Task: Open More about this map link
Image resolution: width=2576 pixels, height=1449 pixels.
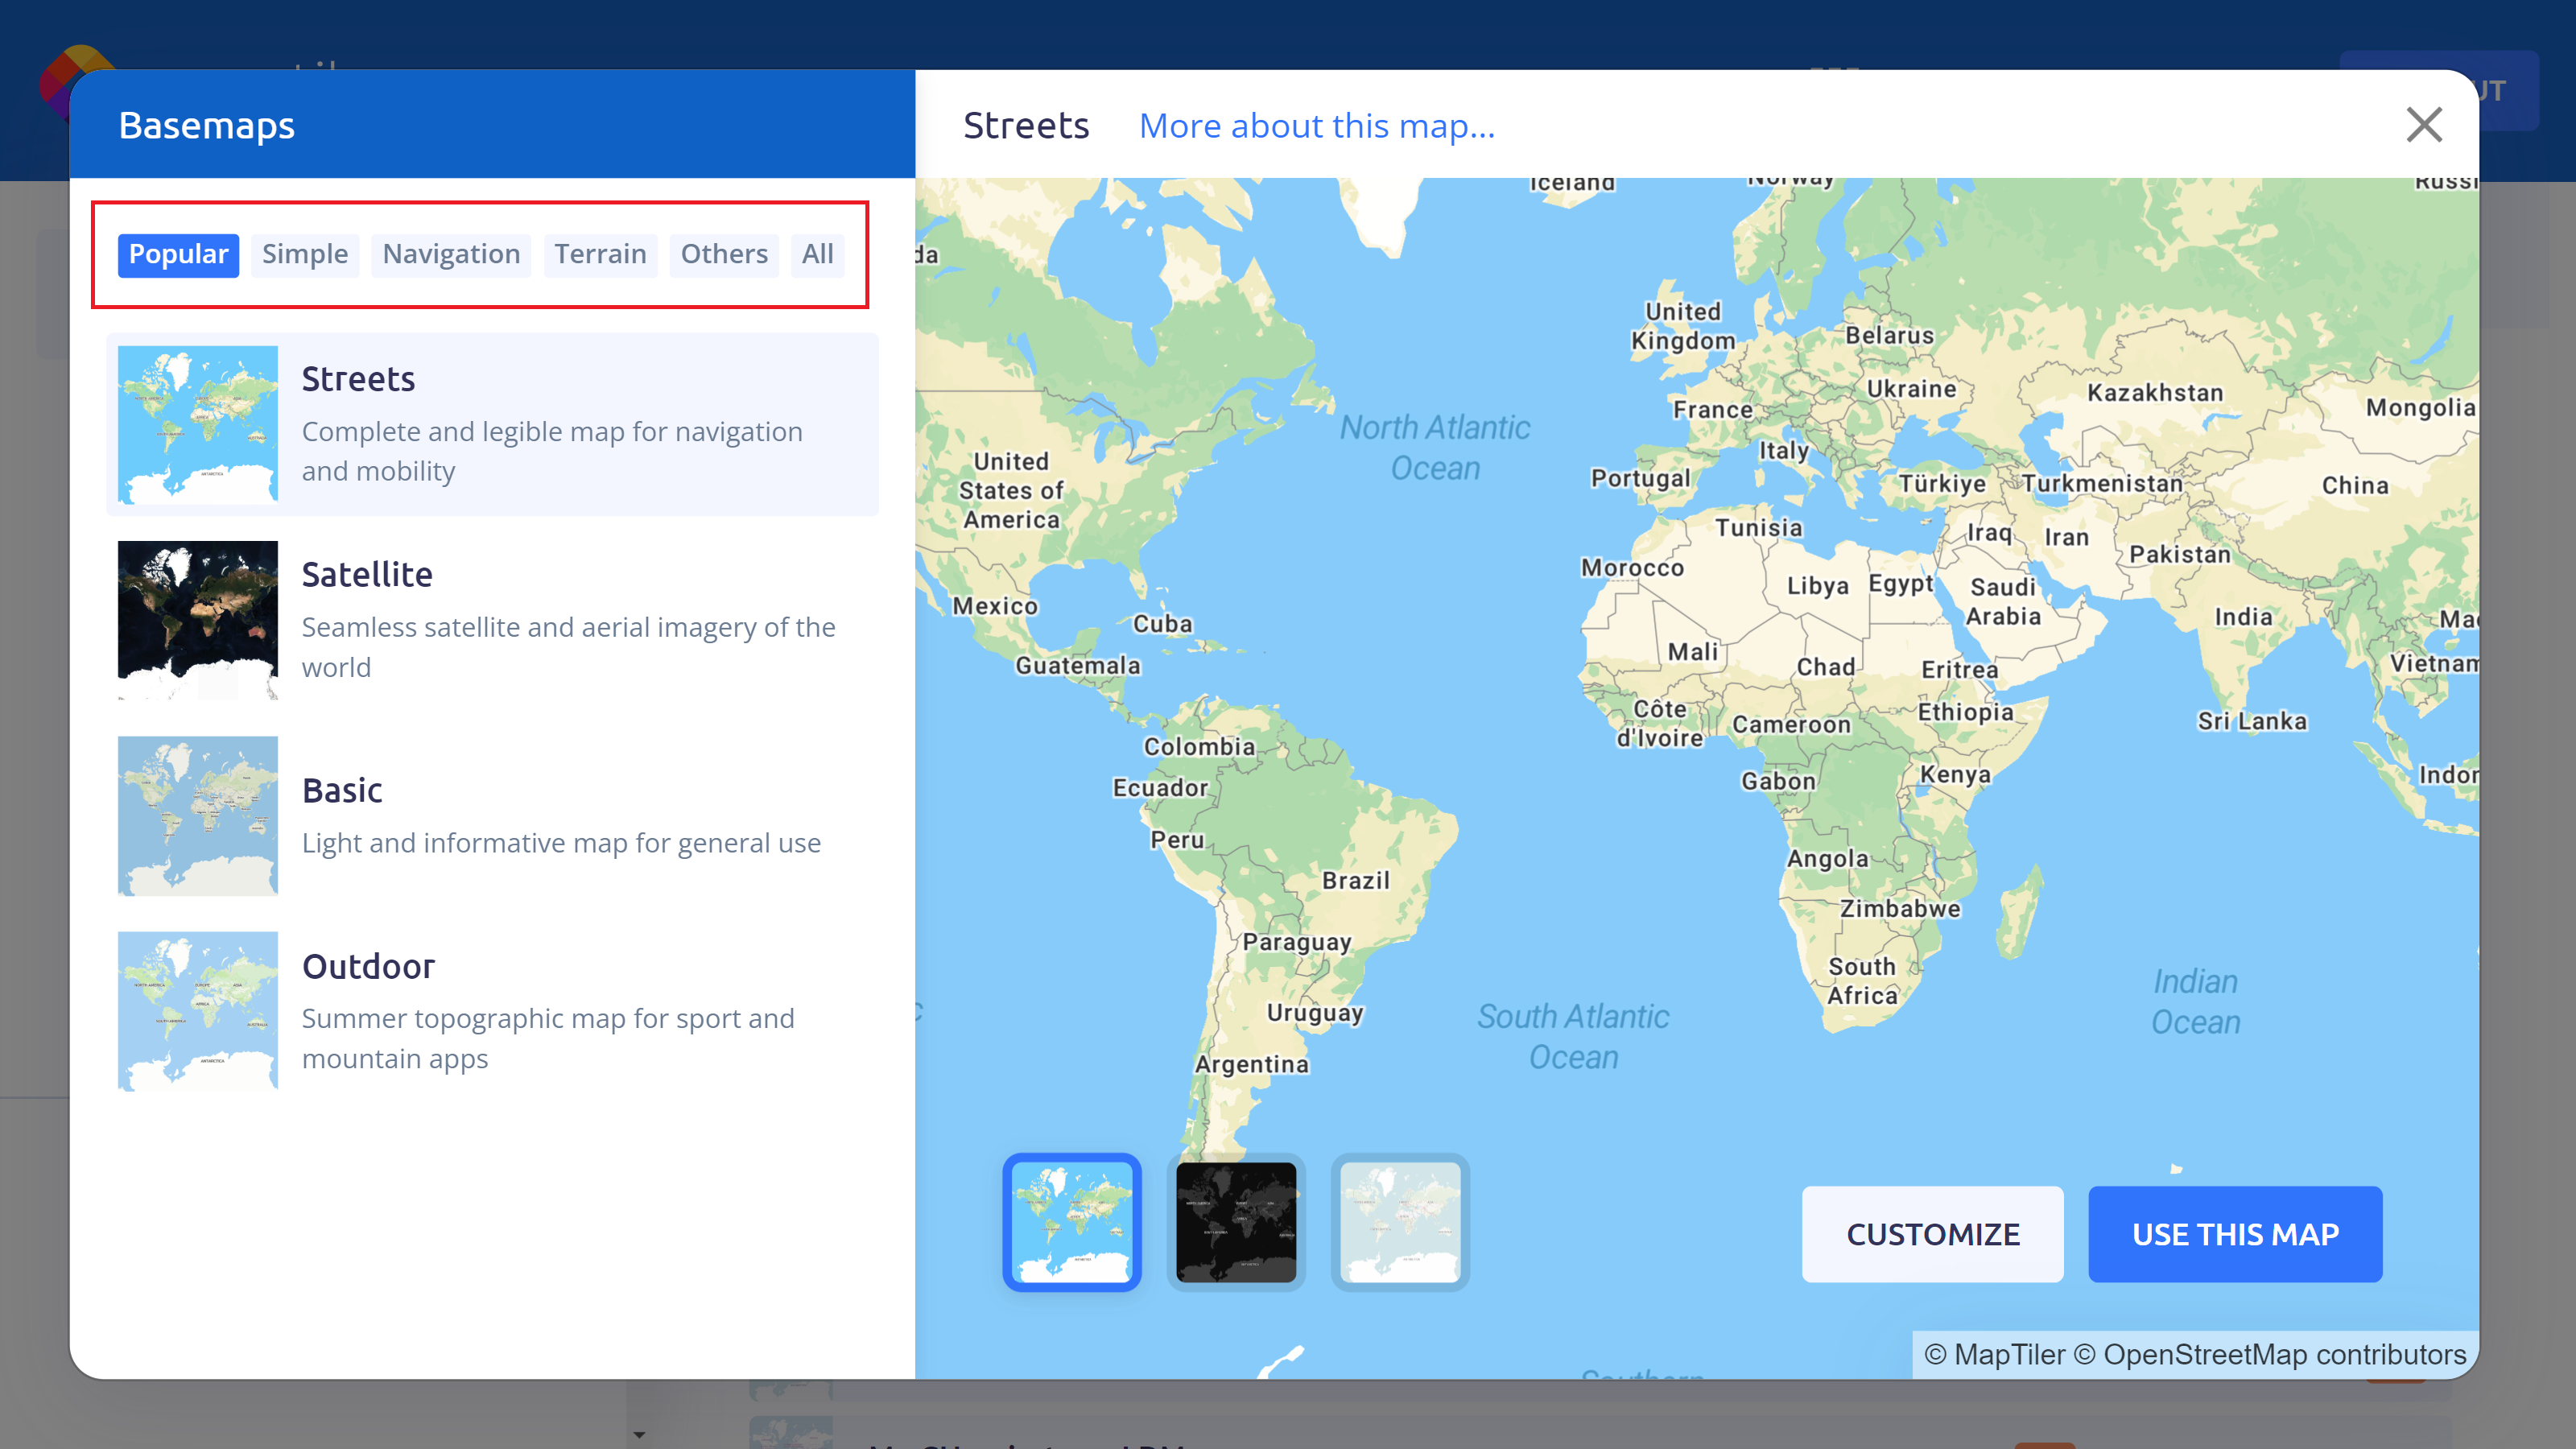Action: pyautogui.click(x=1316, y=124)
